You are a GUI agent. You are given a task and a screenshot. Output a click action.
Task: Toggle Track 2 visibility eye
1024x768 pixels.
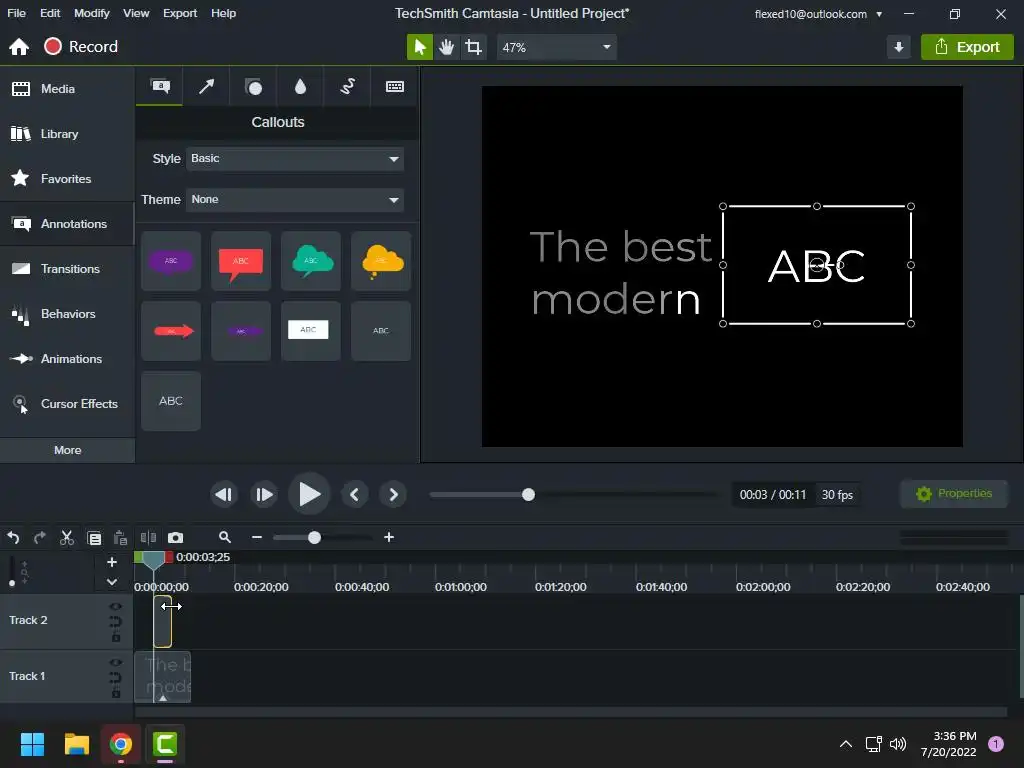click(116, 607)
